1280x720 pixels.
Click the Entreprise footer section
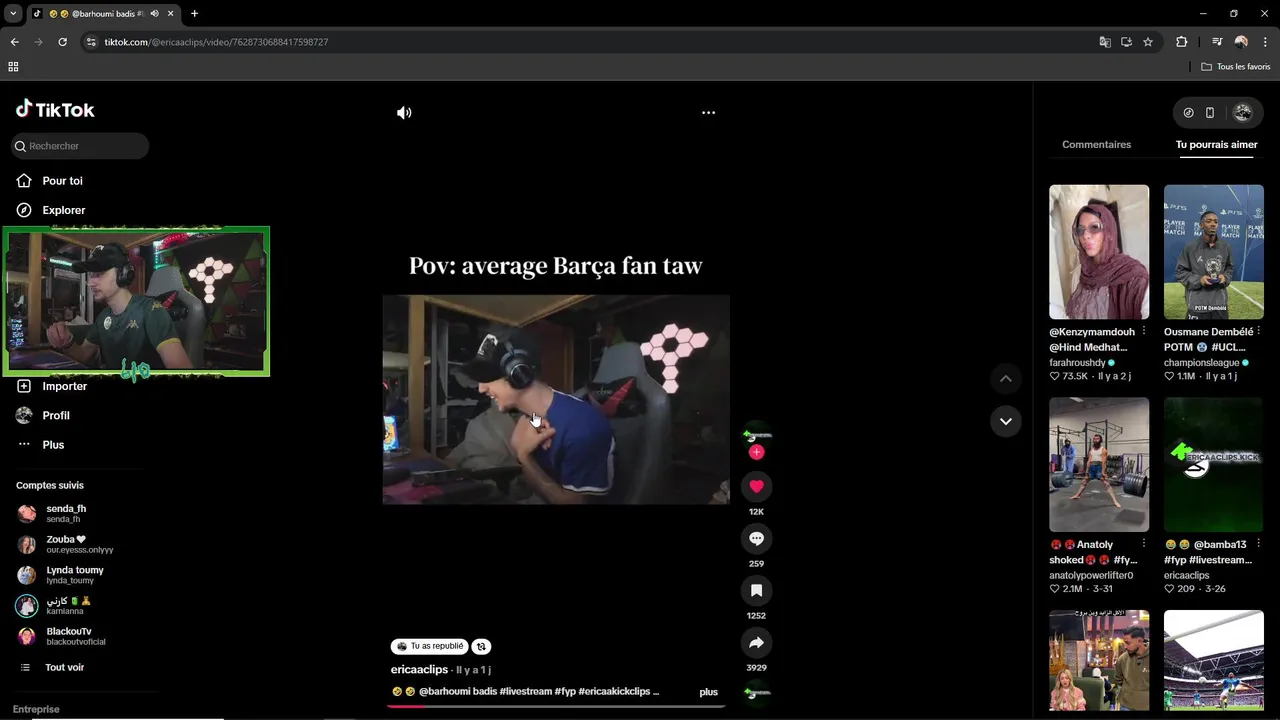36,709
